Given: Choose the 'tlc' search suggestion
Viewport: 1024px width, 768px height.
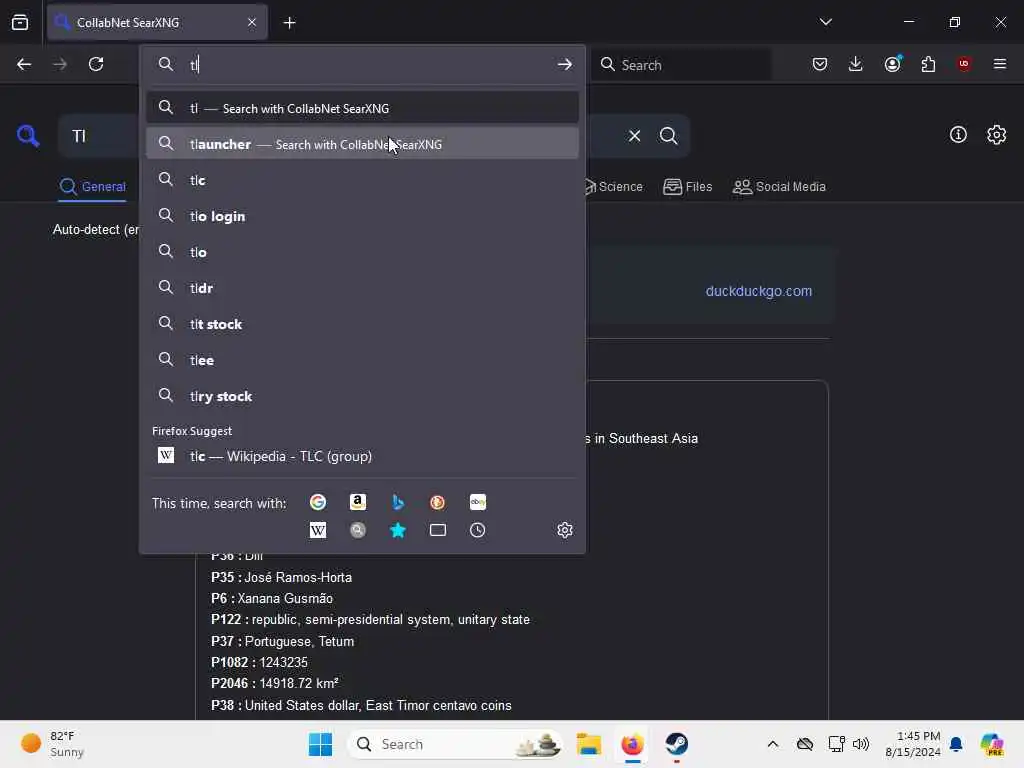Looking at the screenshot, I should (x=362, y=180).
